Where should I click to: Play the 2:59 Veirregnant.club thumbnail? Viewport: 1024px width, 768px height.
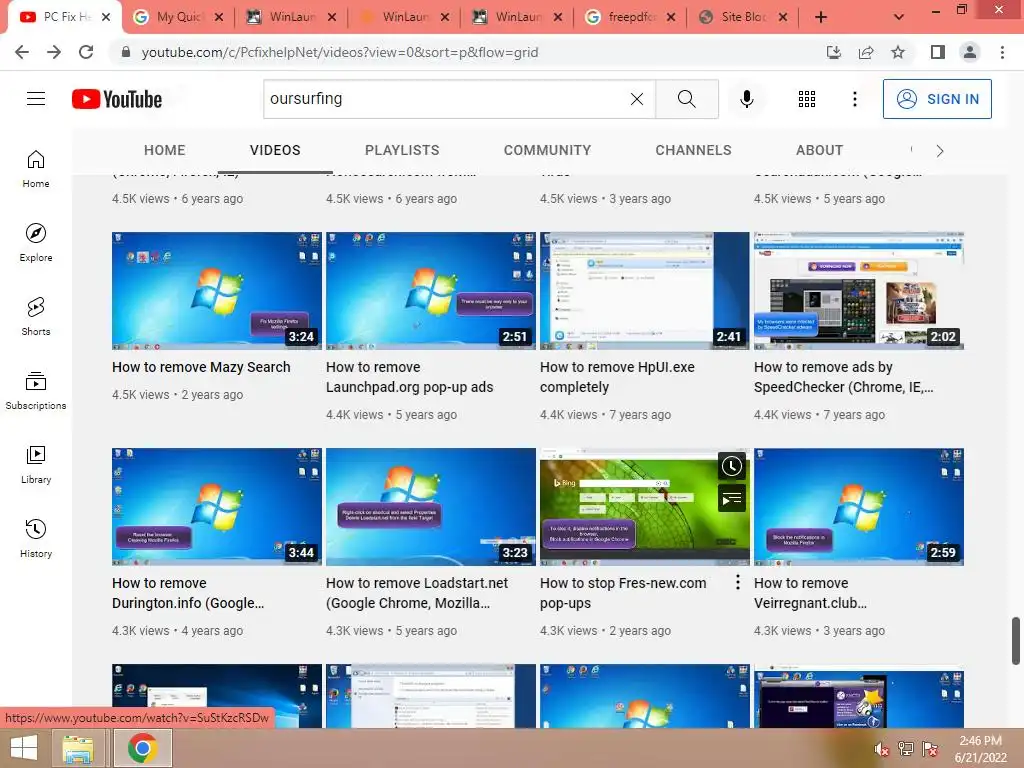point(859,507)
